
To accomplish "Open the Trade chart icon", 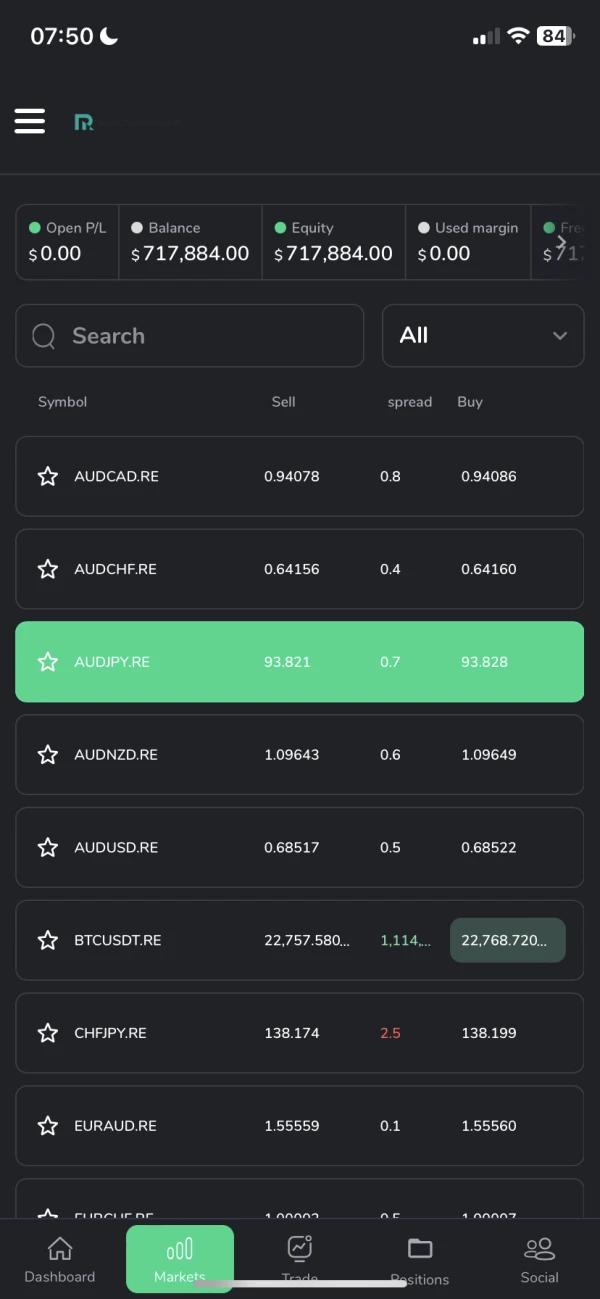I will tap(299, 1248).
